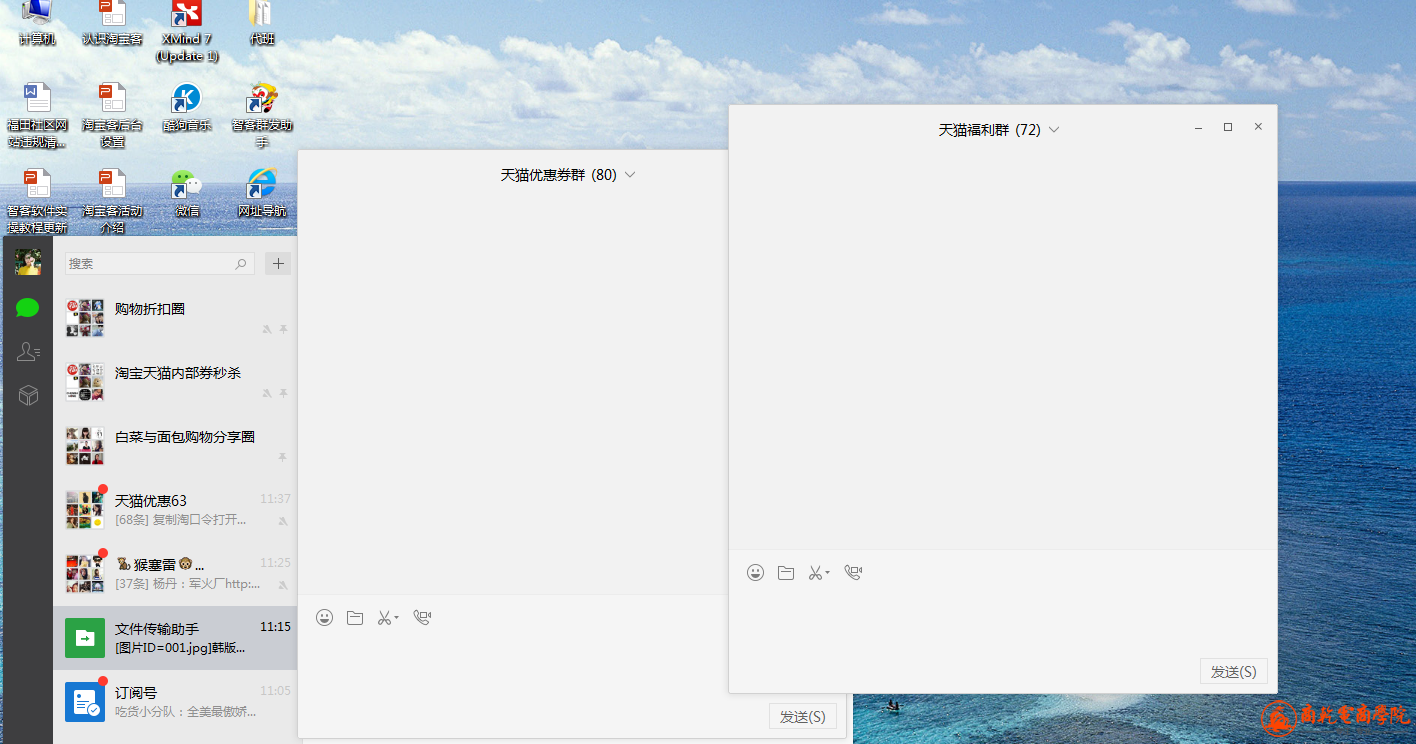
Task: Click the plus button to start a group chat
Action: coord(279,264)
